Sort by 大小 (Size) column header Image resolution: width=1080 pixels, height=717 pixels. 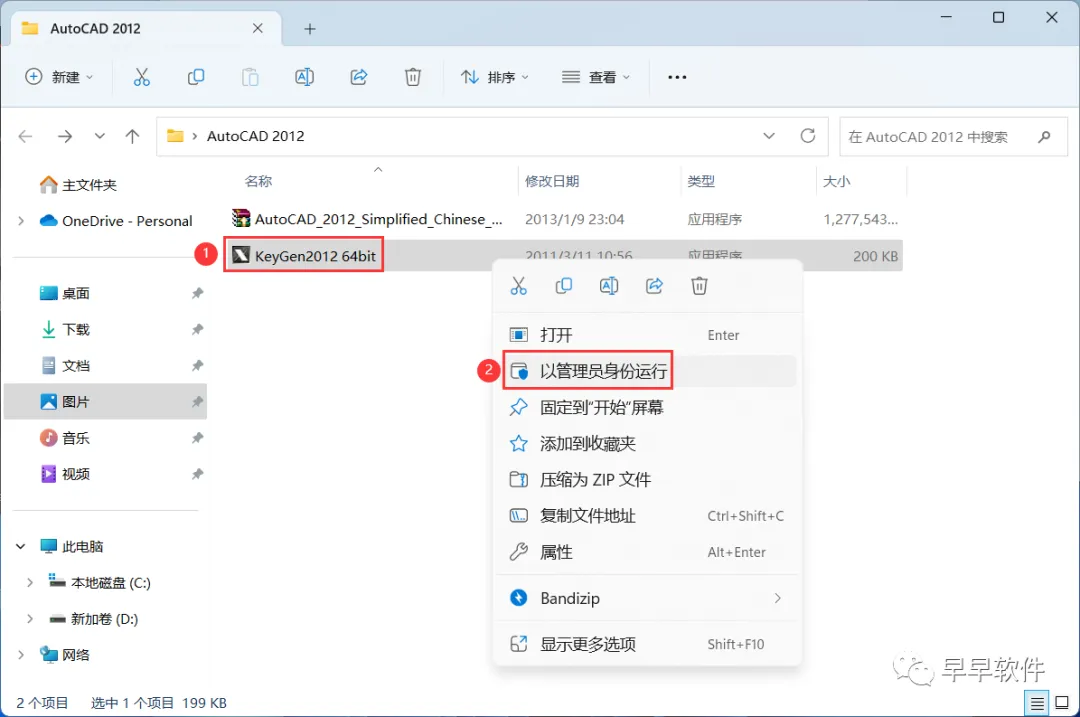tap(836, 181)
